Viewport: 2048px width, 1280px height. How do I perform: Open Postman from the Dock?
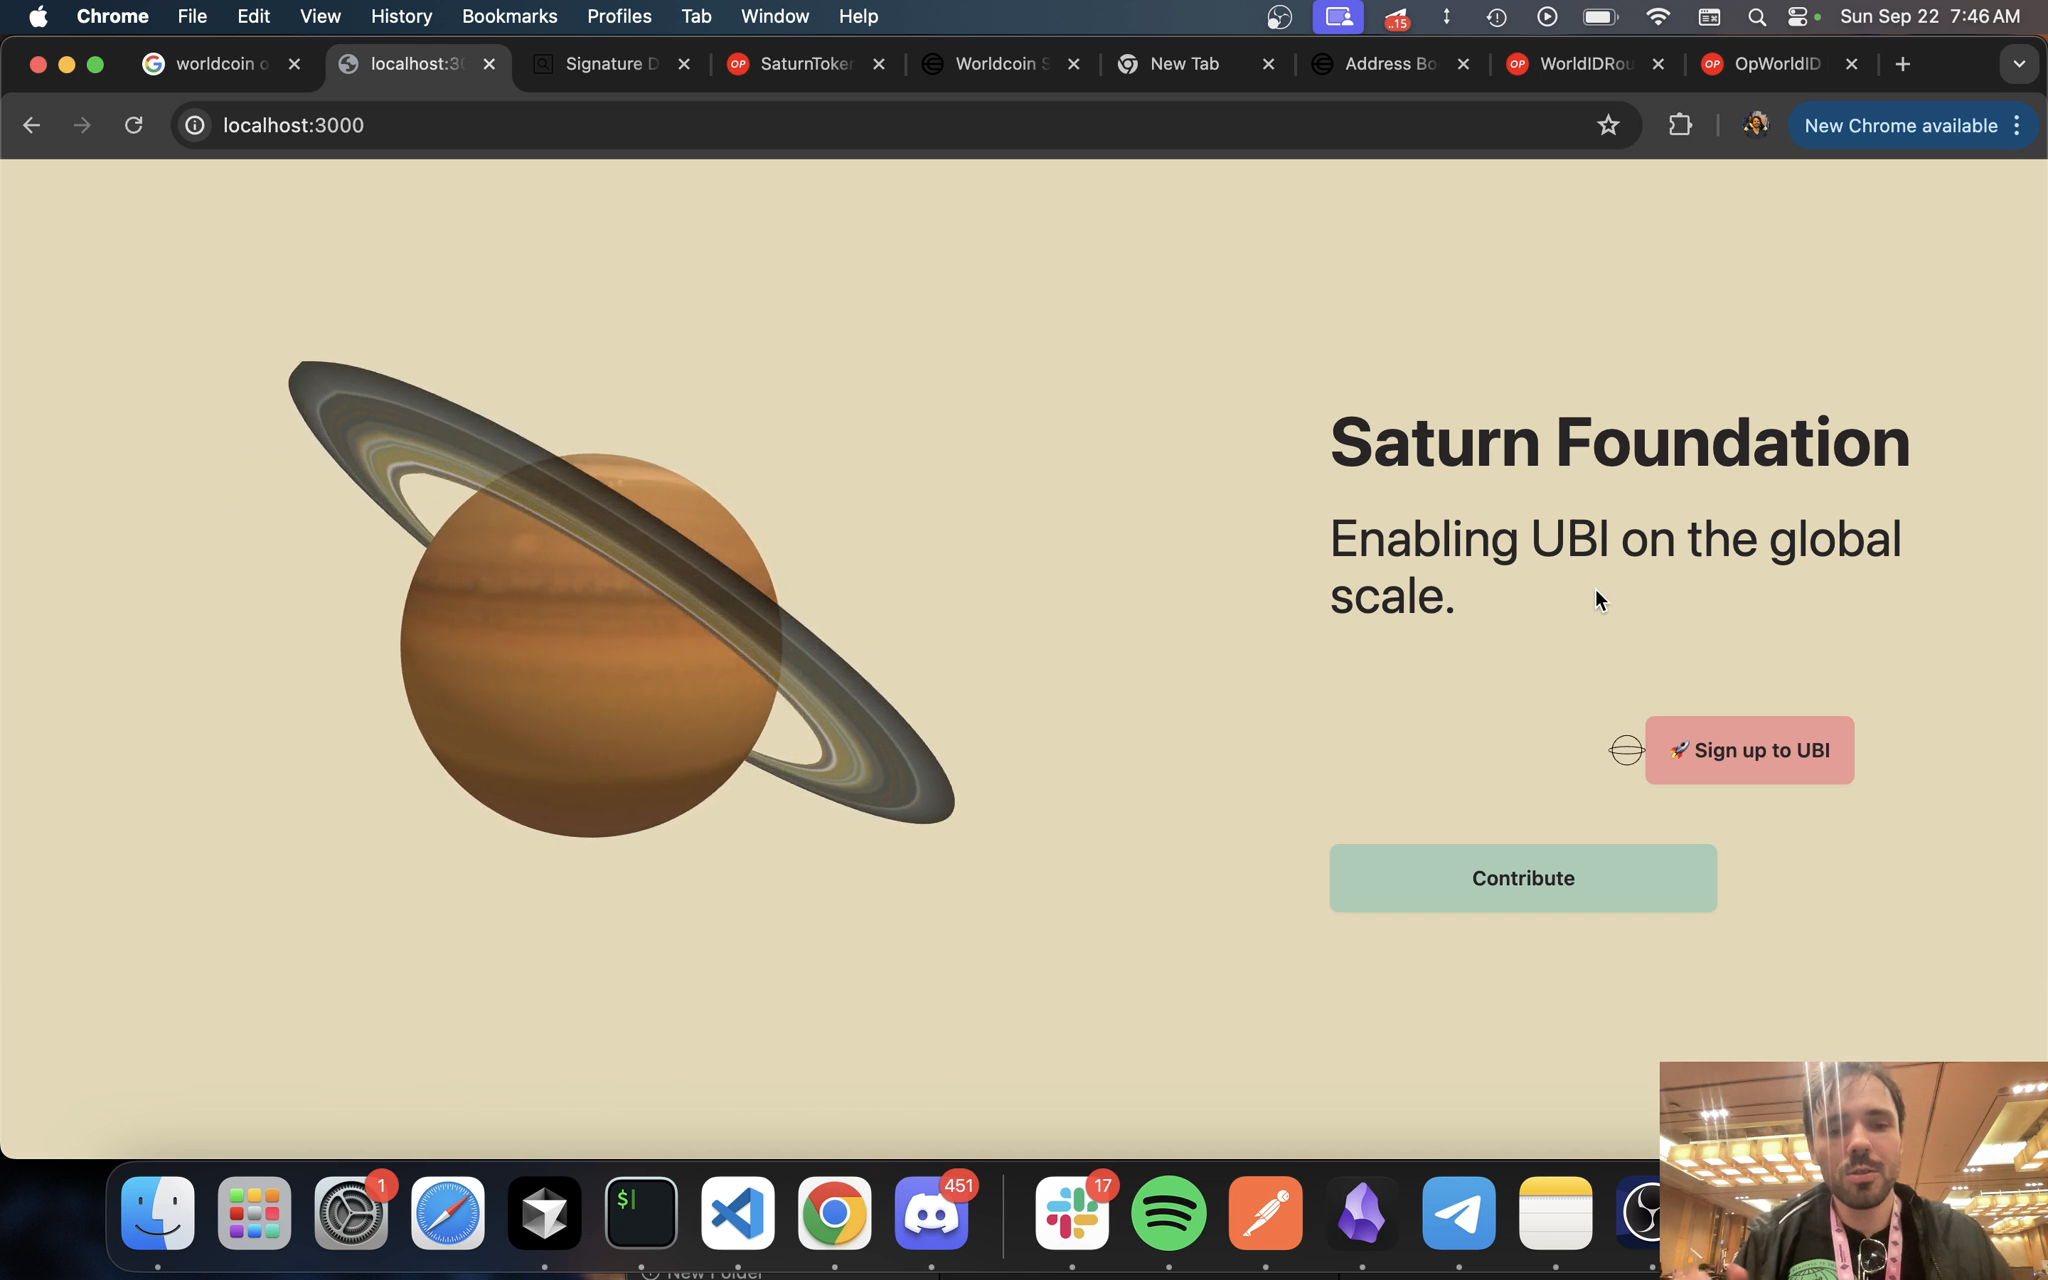pos(1265,1213)
